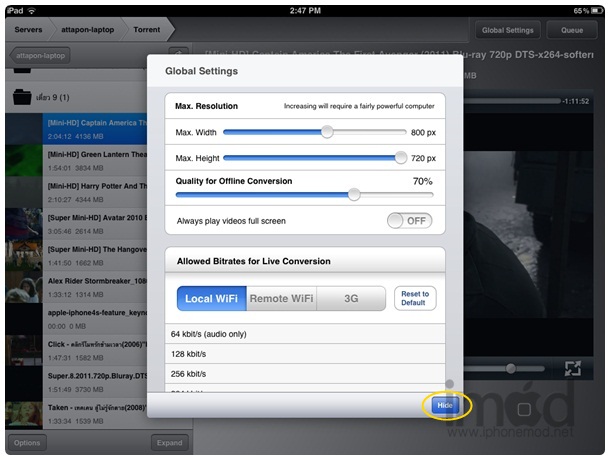Go back to Servers breadcrumb

28,30
